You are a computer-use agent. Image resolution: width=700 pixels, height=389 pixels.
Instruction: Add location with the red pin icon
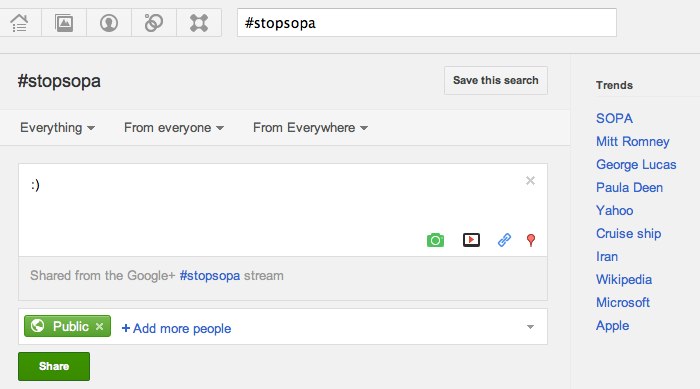click(531, 240)
